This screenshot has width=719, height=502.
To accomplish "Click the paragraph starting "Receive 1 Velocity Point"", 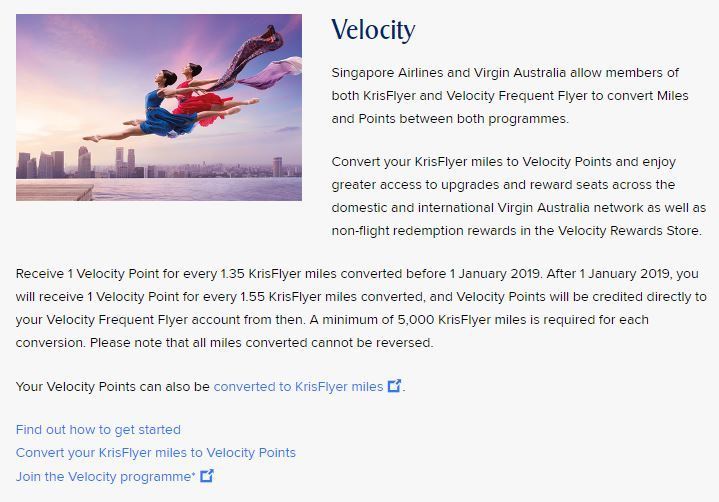I will [360, 307].
